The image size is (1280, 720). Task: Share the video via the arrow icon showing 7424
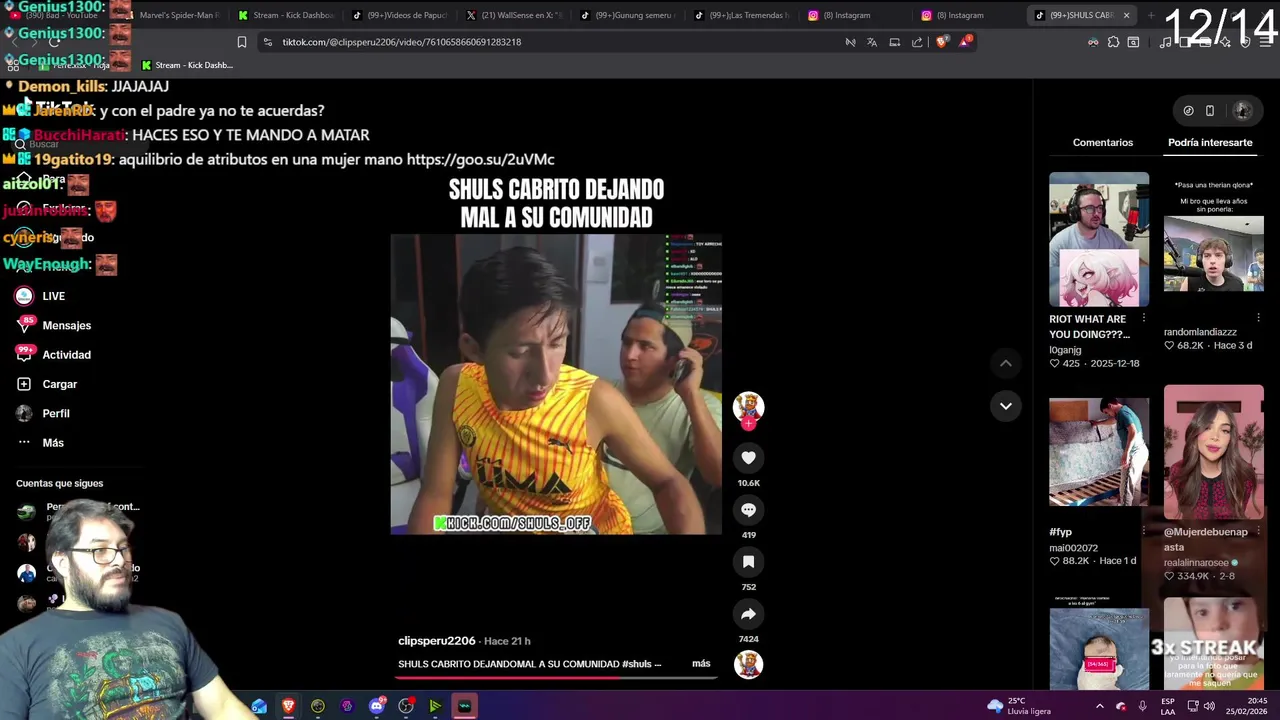748,613
